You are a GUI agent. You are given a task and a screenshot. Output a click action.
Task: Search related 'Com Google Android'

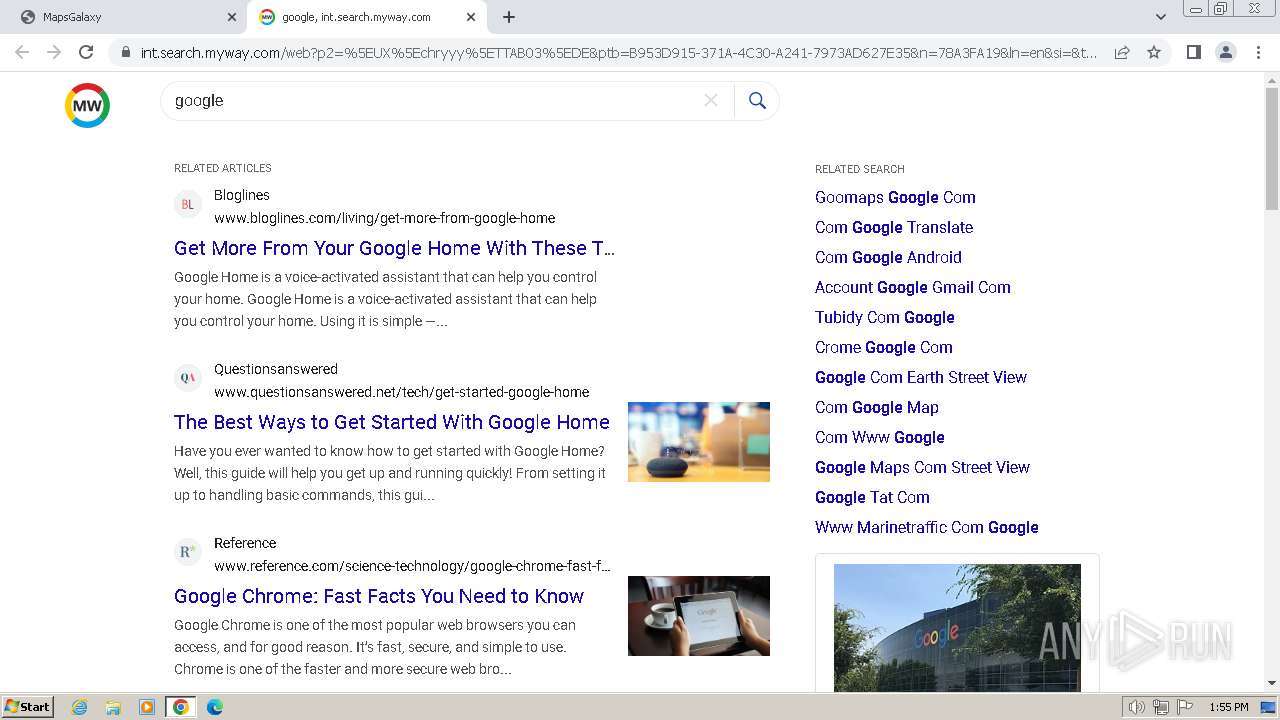888,257
